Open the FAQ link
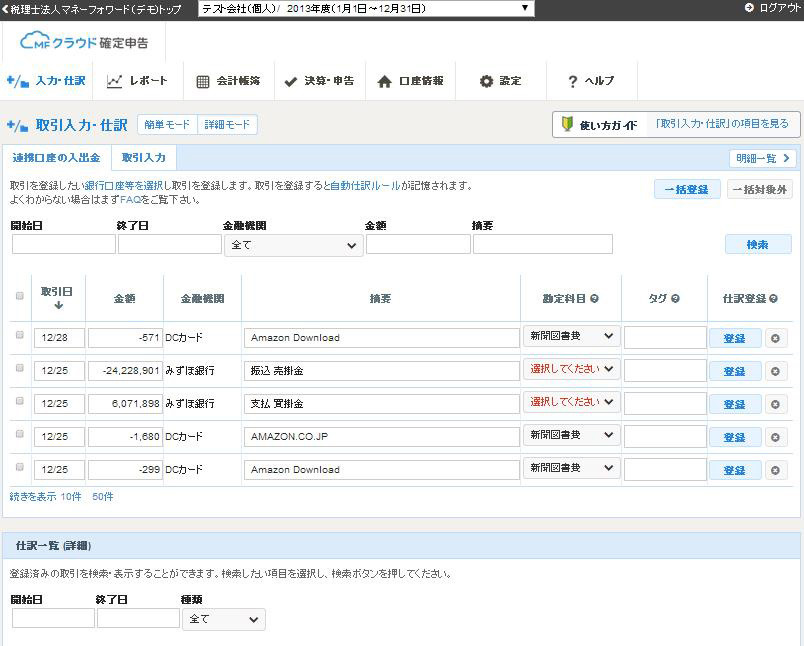Image resolution: width=804 pixels, height=646 pixels. pos(130,199)
